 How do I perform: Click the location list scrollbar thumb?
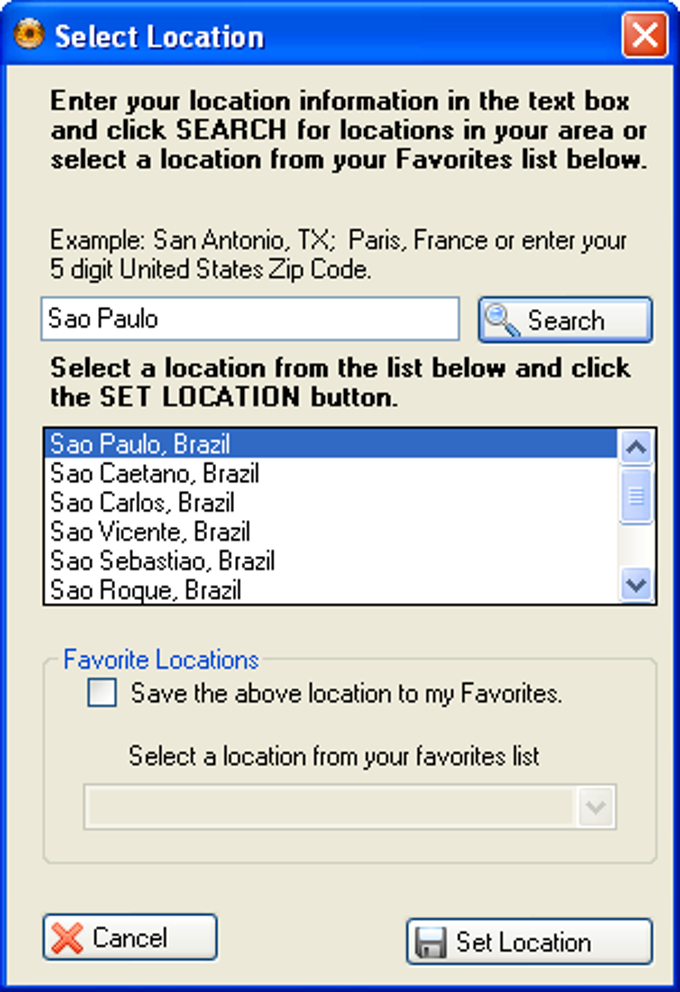[x=636, y=496]
